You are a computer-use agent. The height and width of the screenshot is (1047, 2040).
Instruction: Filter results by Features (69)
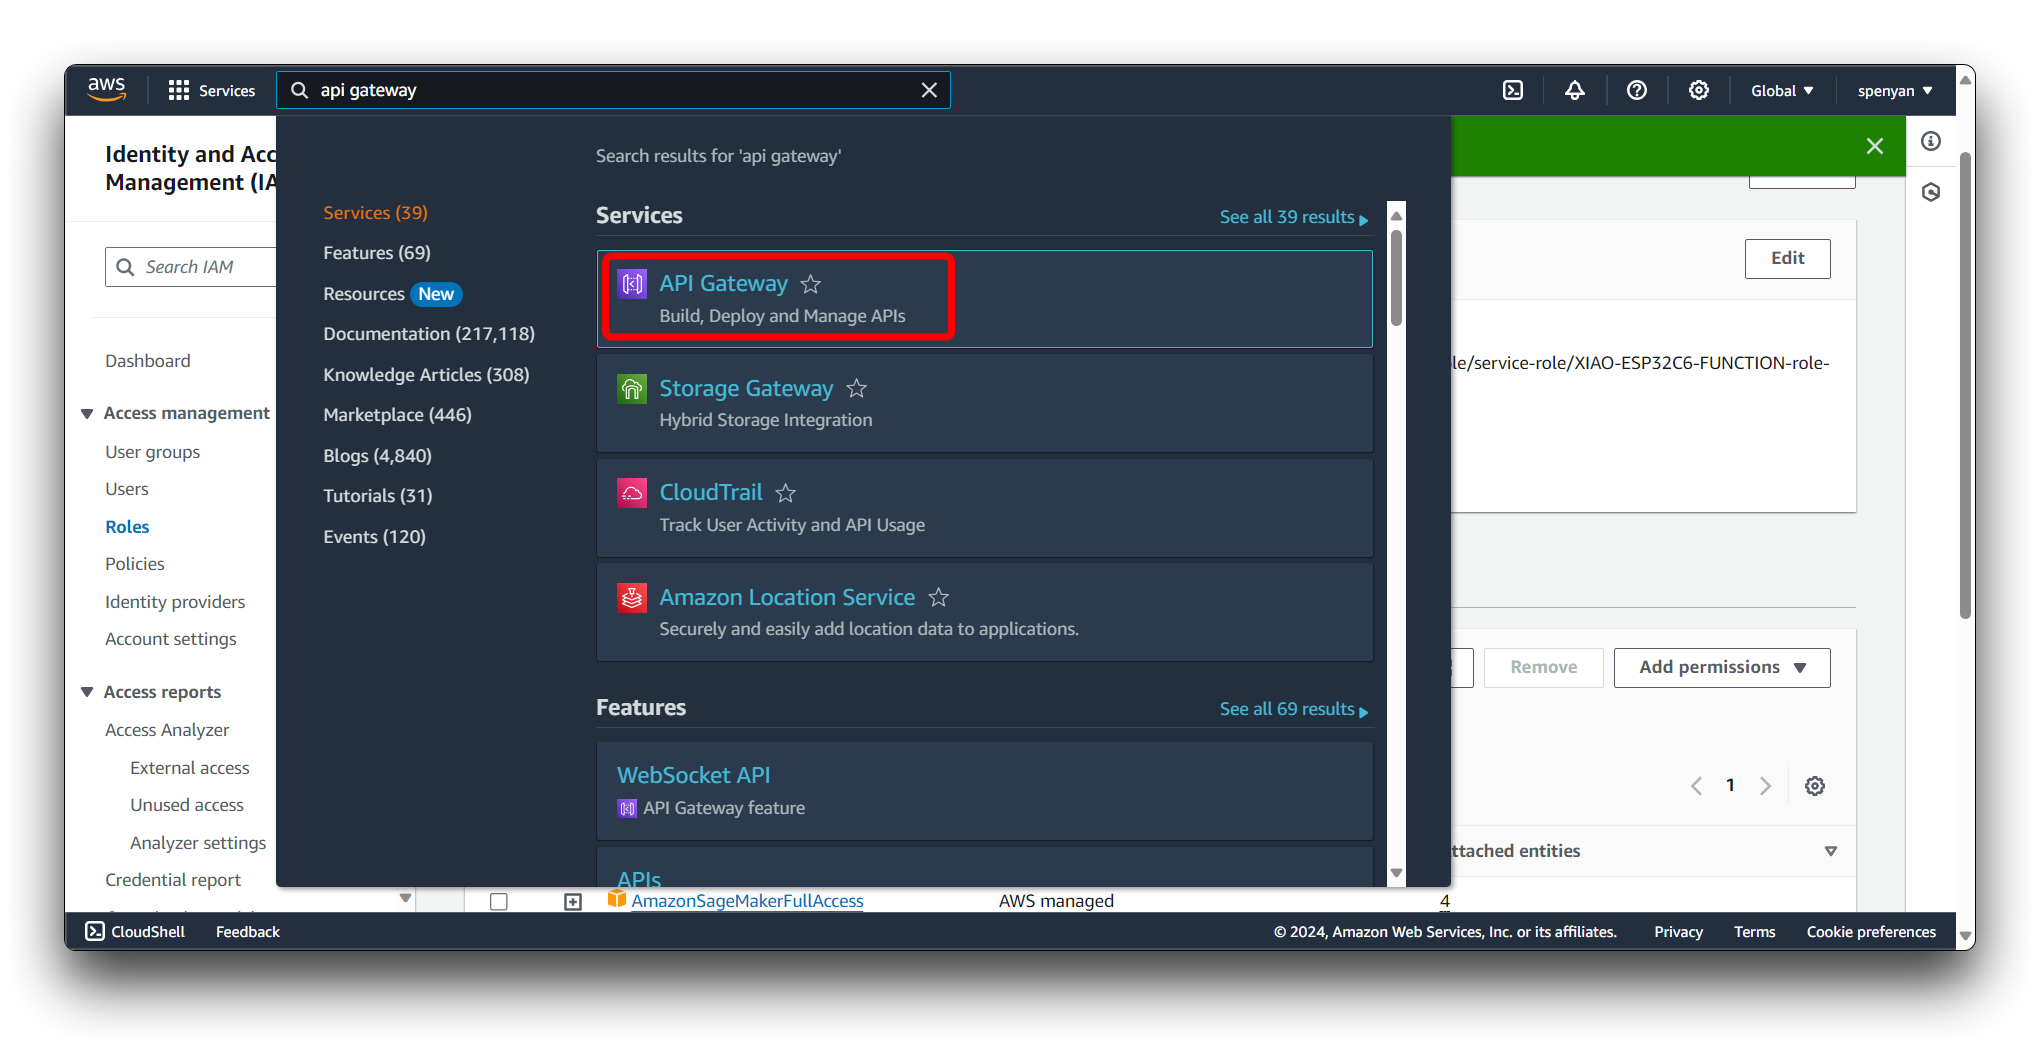point(377,253)
